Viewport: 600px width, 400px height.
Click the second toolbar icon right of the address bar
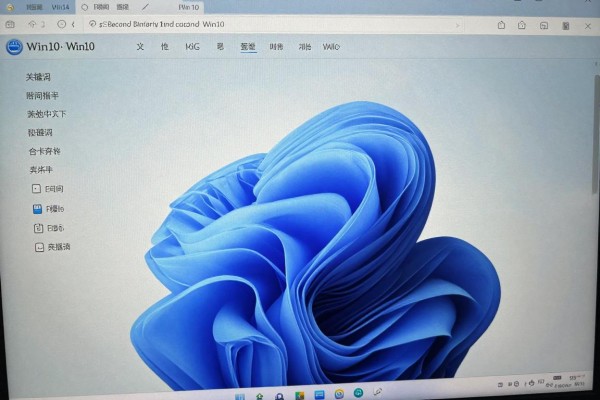522,25
